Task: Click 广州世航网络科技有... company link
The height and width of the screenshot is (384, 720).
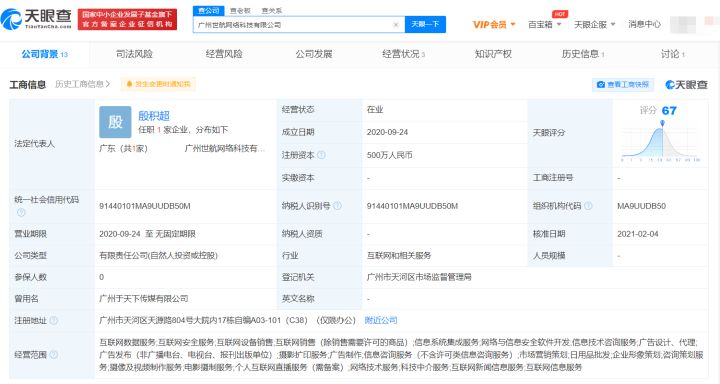Action: tap(225, 148)
